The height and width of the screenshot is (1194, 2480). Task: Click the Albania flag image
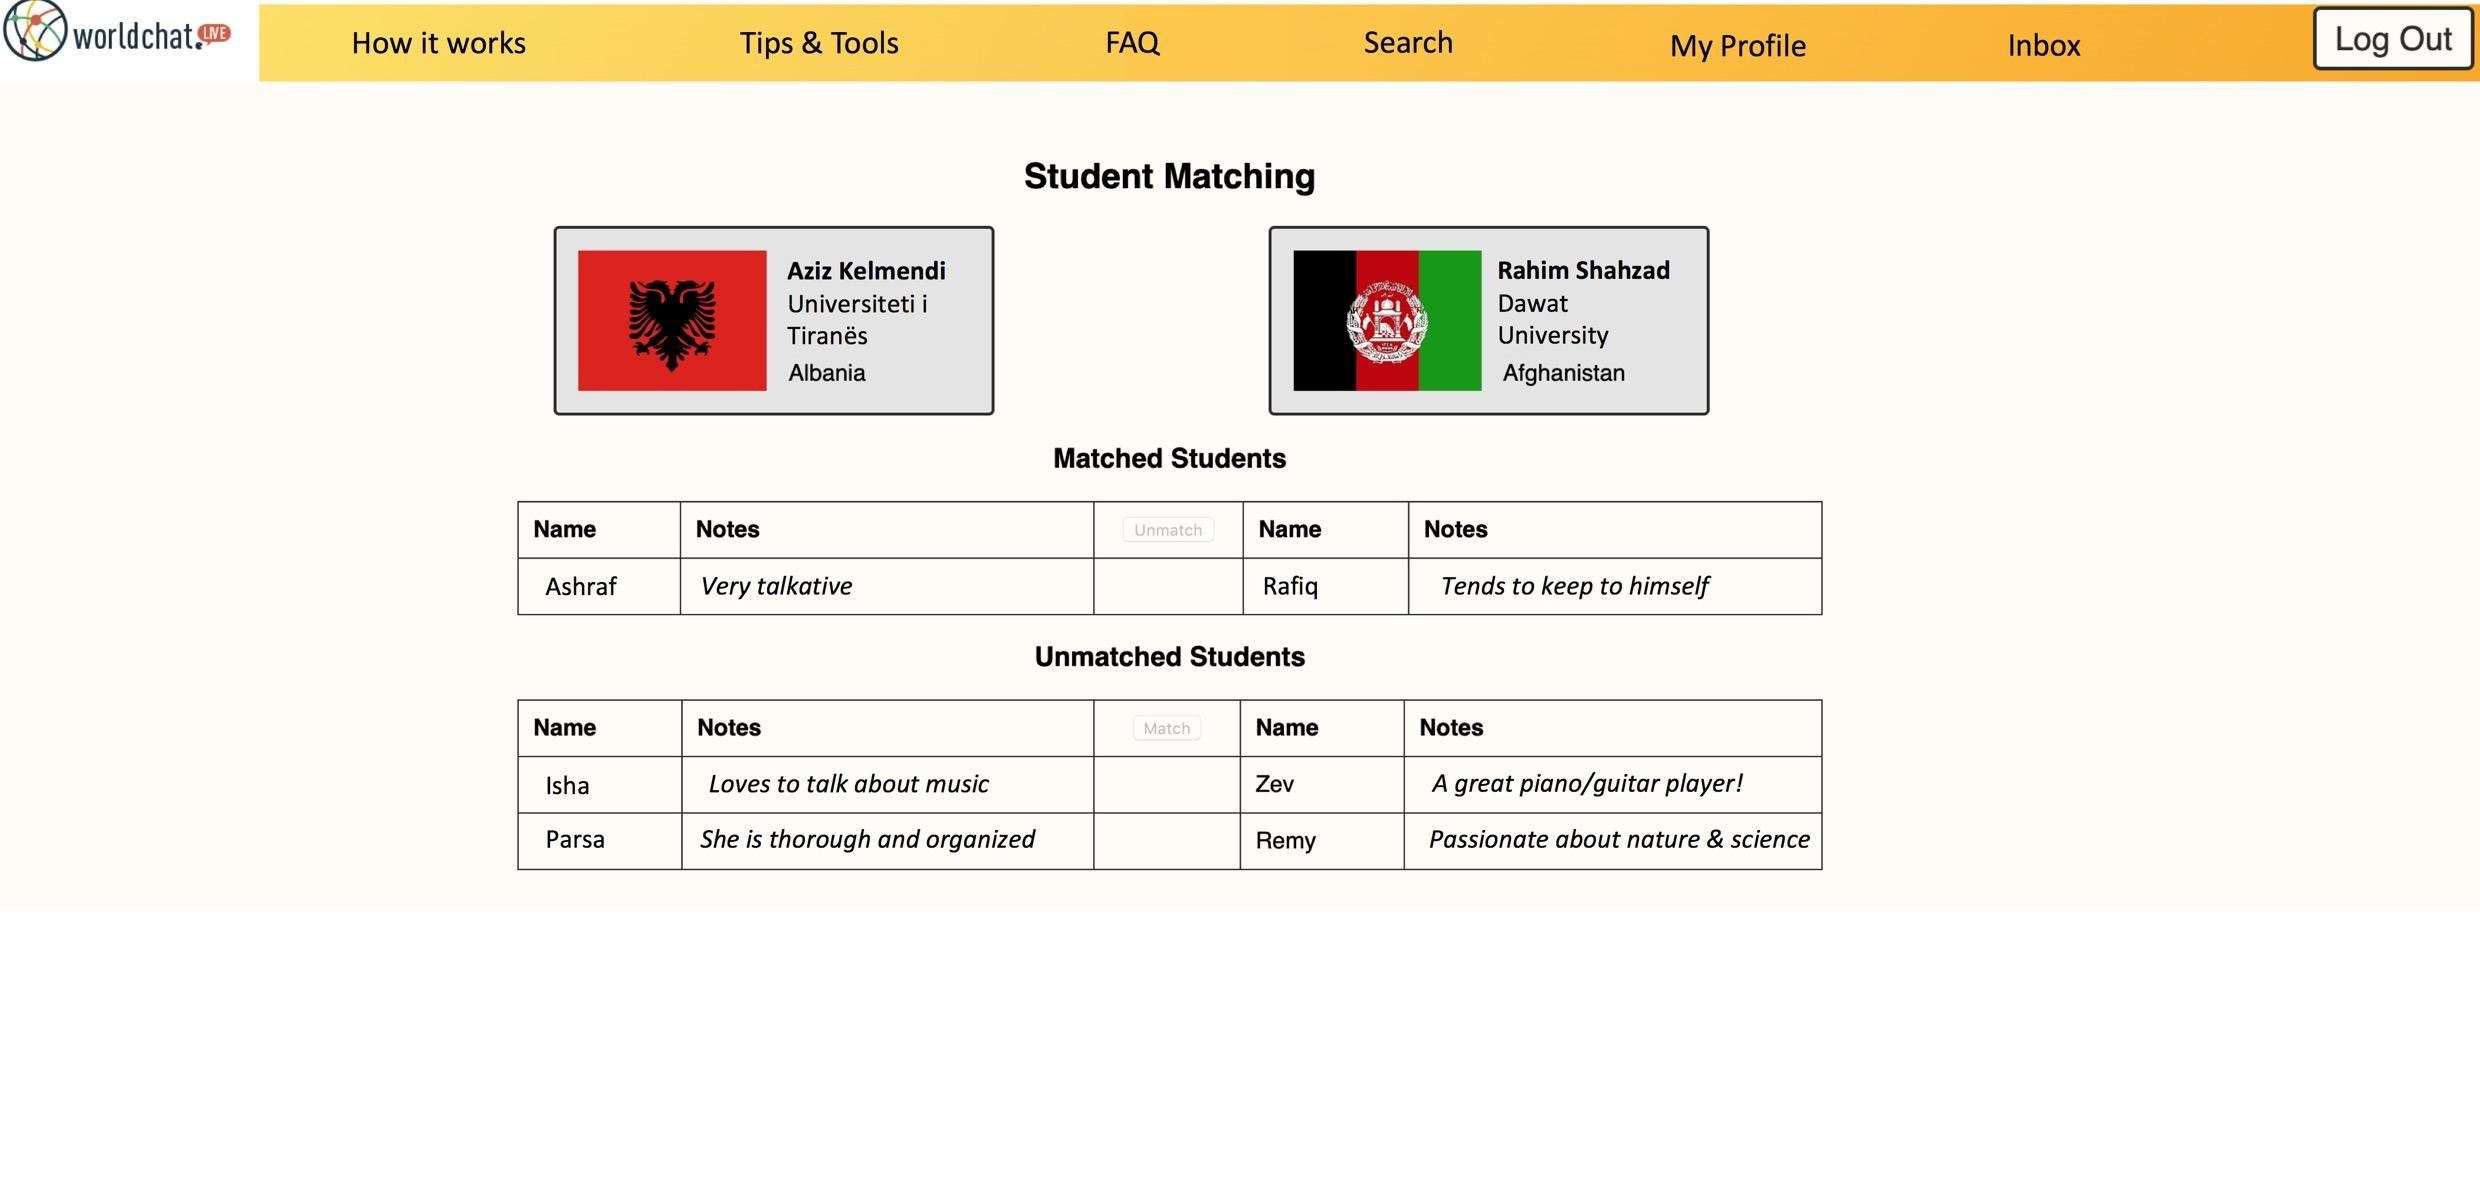[672, 320]
